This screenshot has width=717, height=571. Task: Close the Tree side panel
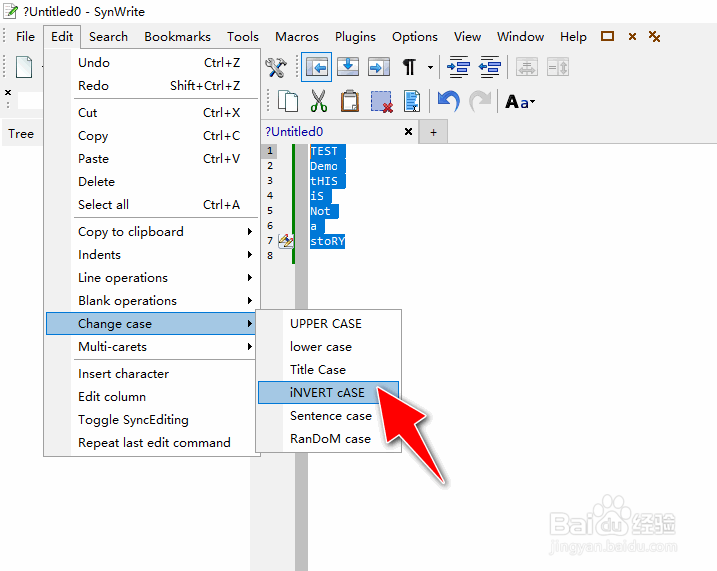(8, 92)
